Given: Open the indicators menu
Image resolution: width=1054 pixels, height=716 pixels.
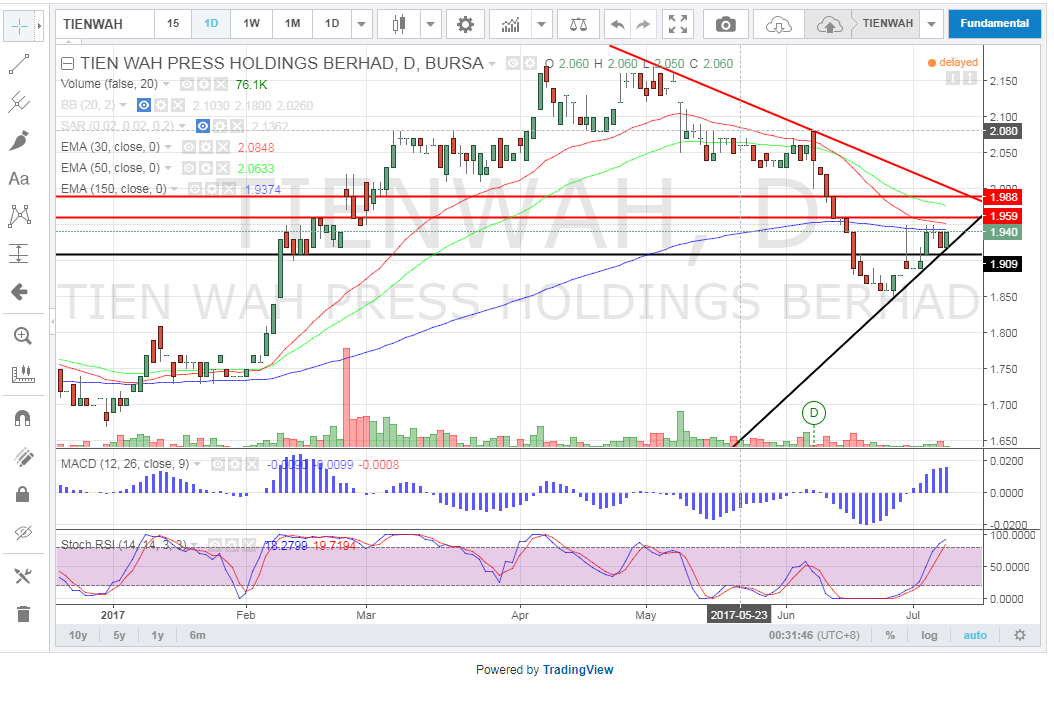Looking at the screenshot, I should 511,25.
